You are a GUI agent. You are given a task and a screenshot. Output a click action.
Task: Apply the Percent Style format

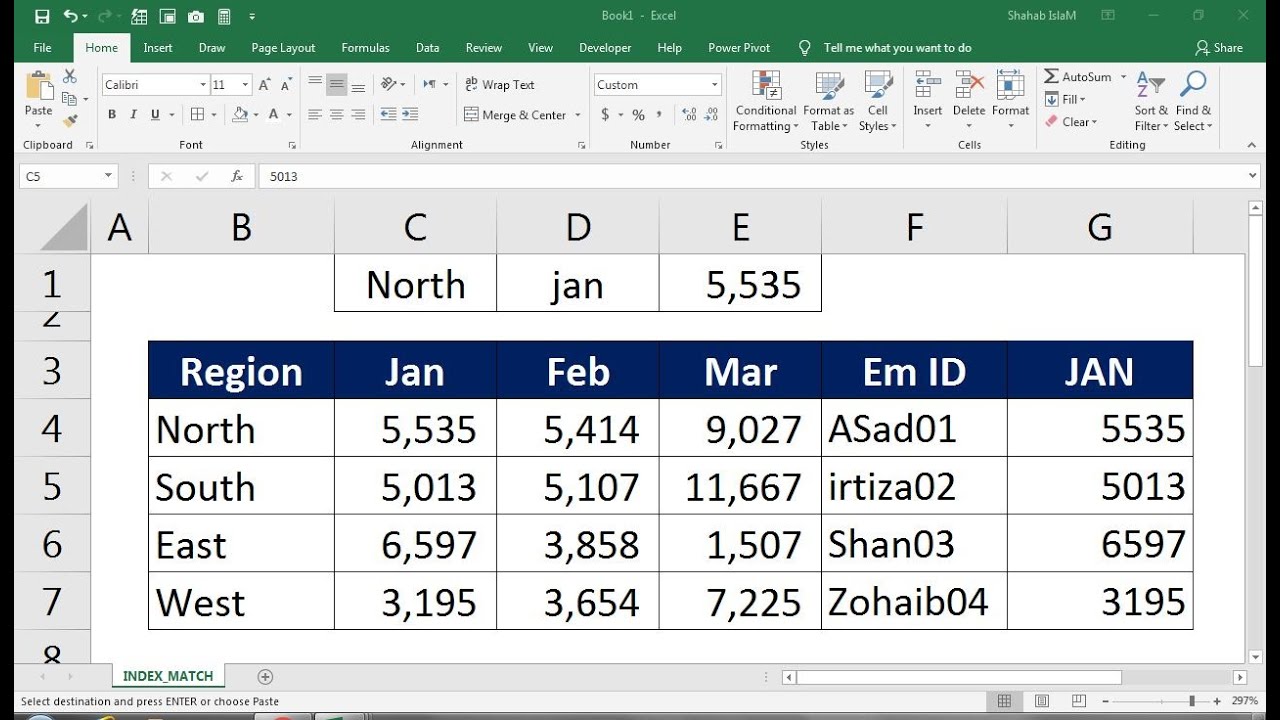[x=638, y=115]
